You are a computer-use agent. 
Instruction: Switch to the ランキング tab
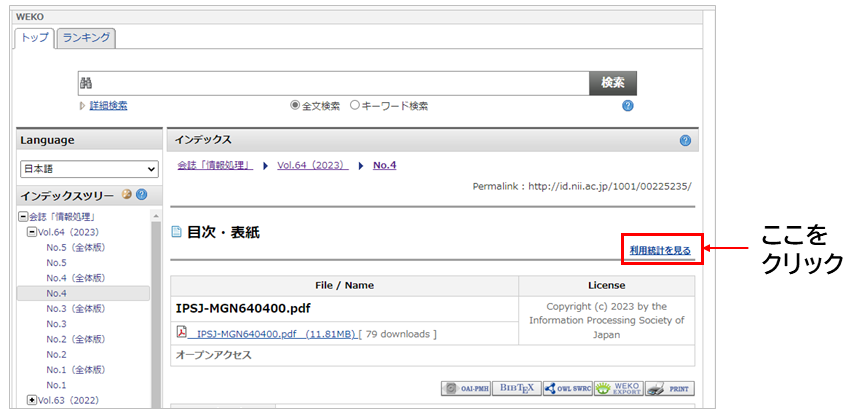[86, 38]
